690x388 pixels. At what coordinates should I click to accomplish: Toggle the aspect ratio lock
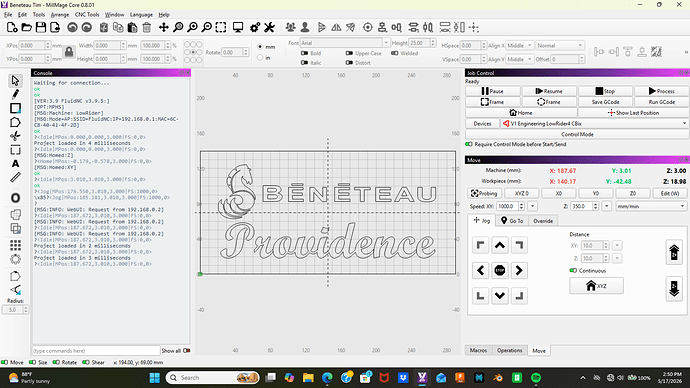(x=69, y=52)
